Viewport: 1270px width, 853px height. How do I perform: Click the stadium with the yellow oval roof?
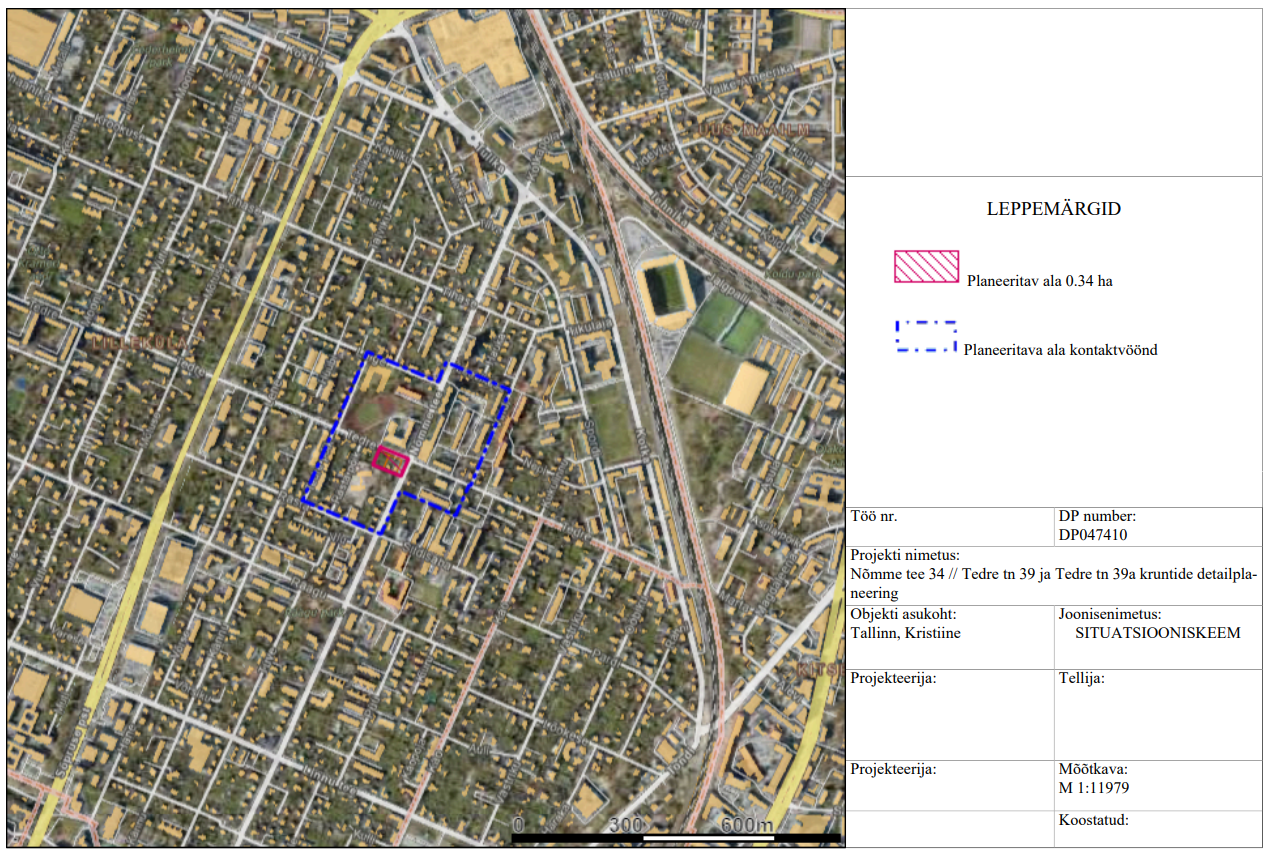pyautogui.click(x=665, y=289)
